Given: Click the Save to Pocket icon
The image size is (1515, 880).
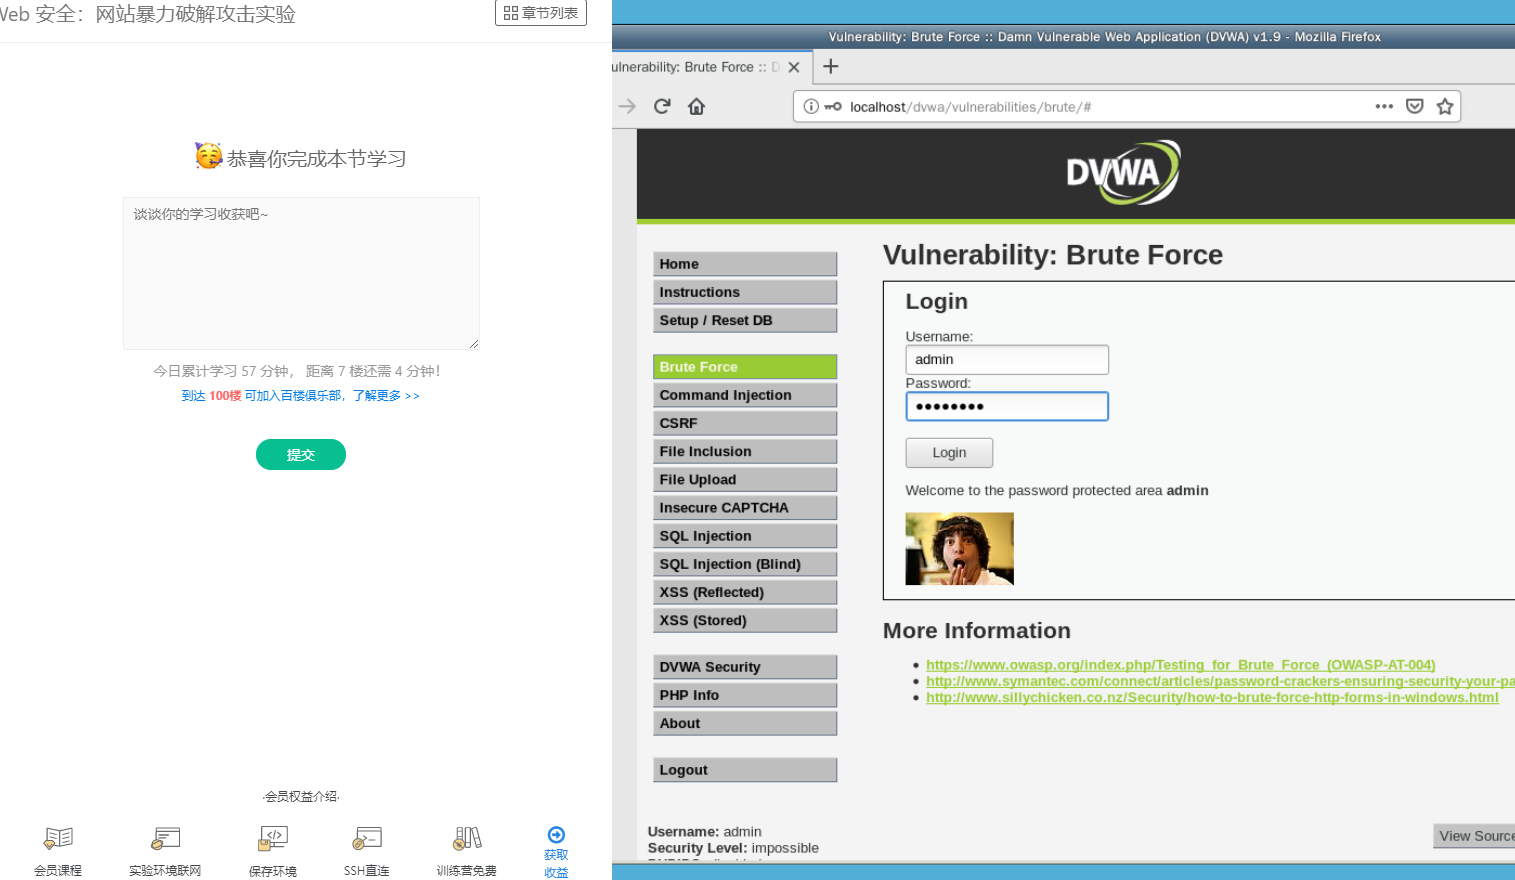Looking at the screenshot, I should [x=1414, y=106].
